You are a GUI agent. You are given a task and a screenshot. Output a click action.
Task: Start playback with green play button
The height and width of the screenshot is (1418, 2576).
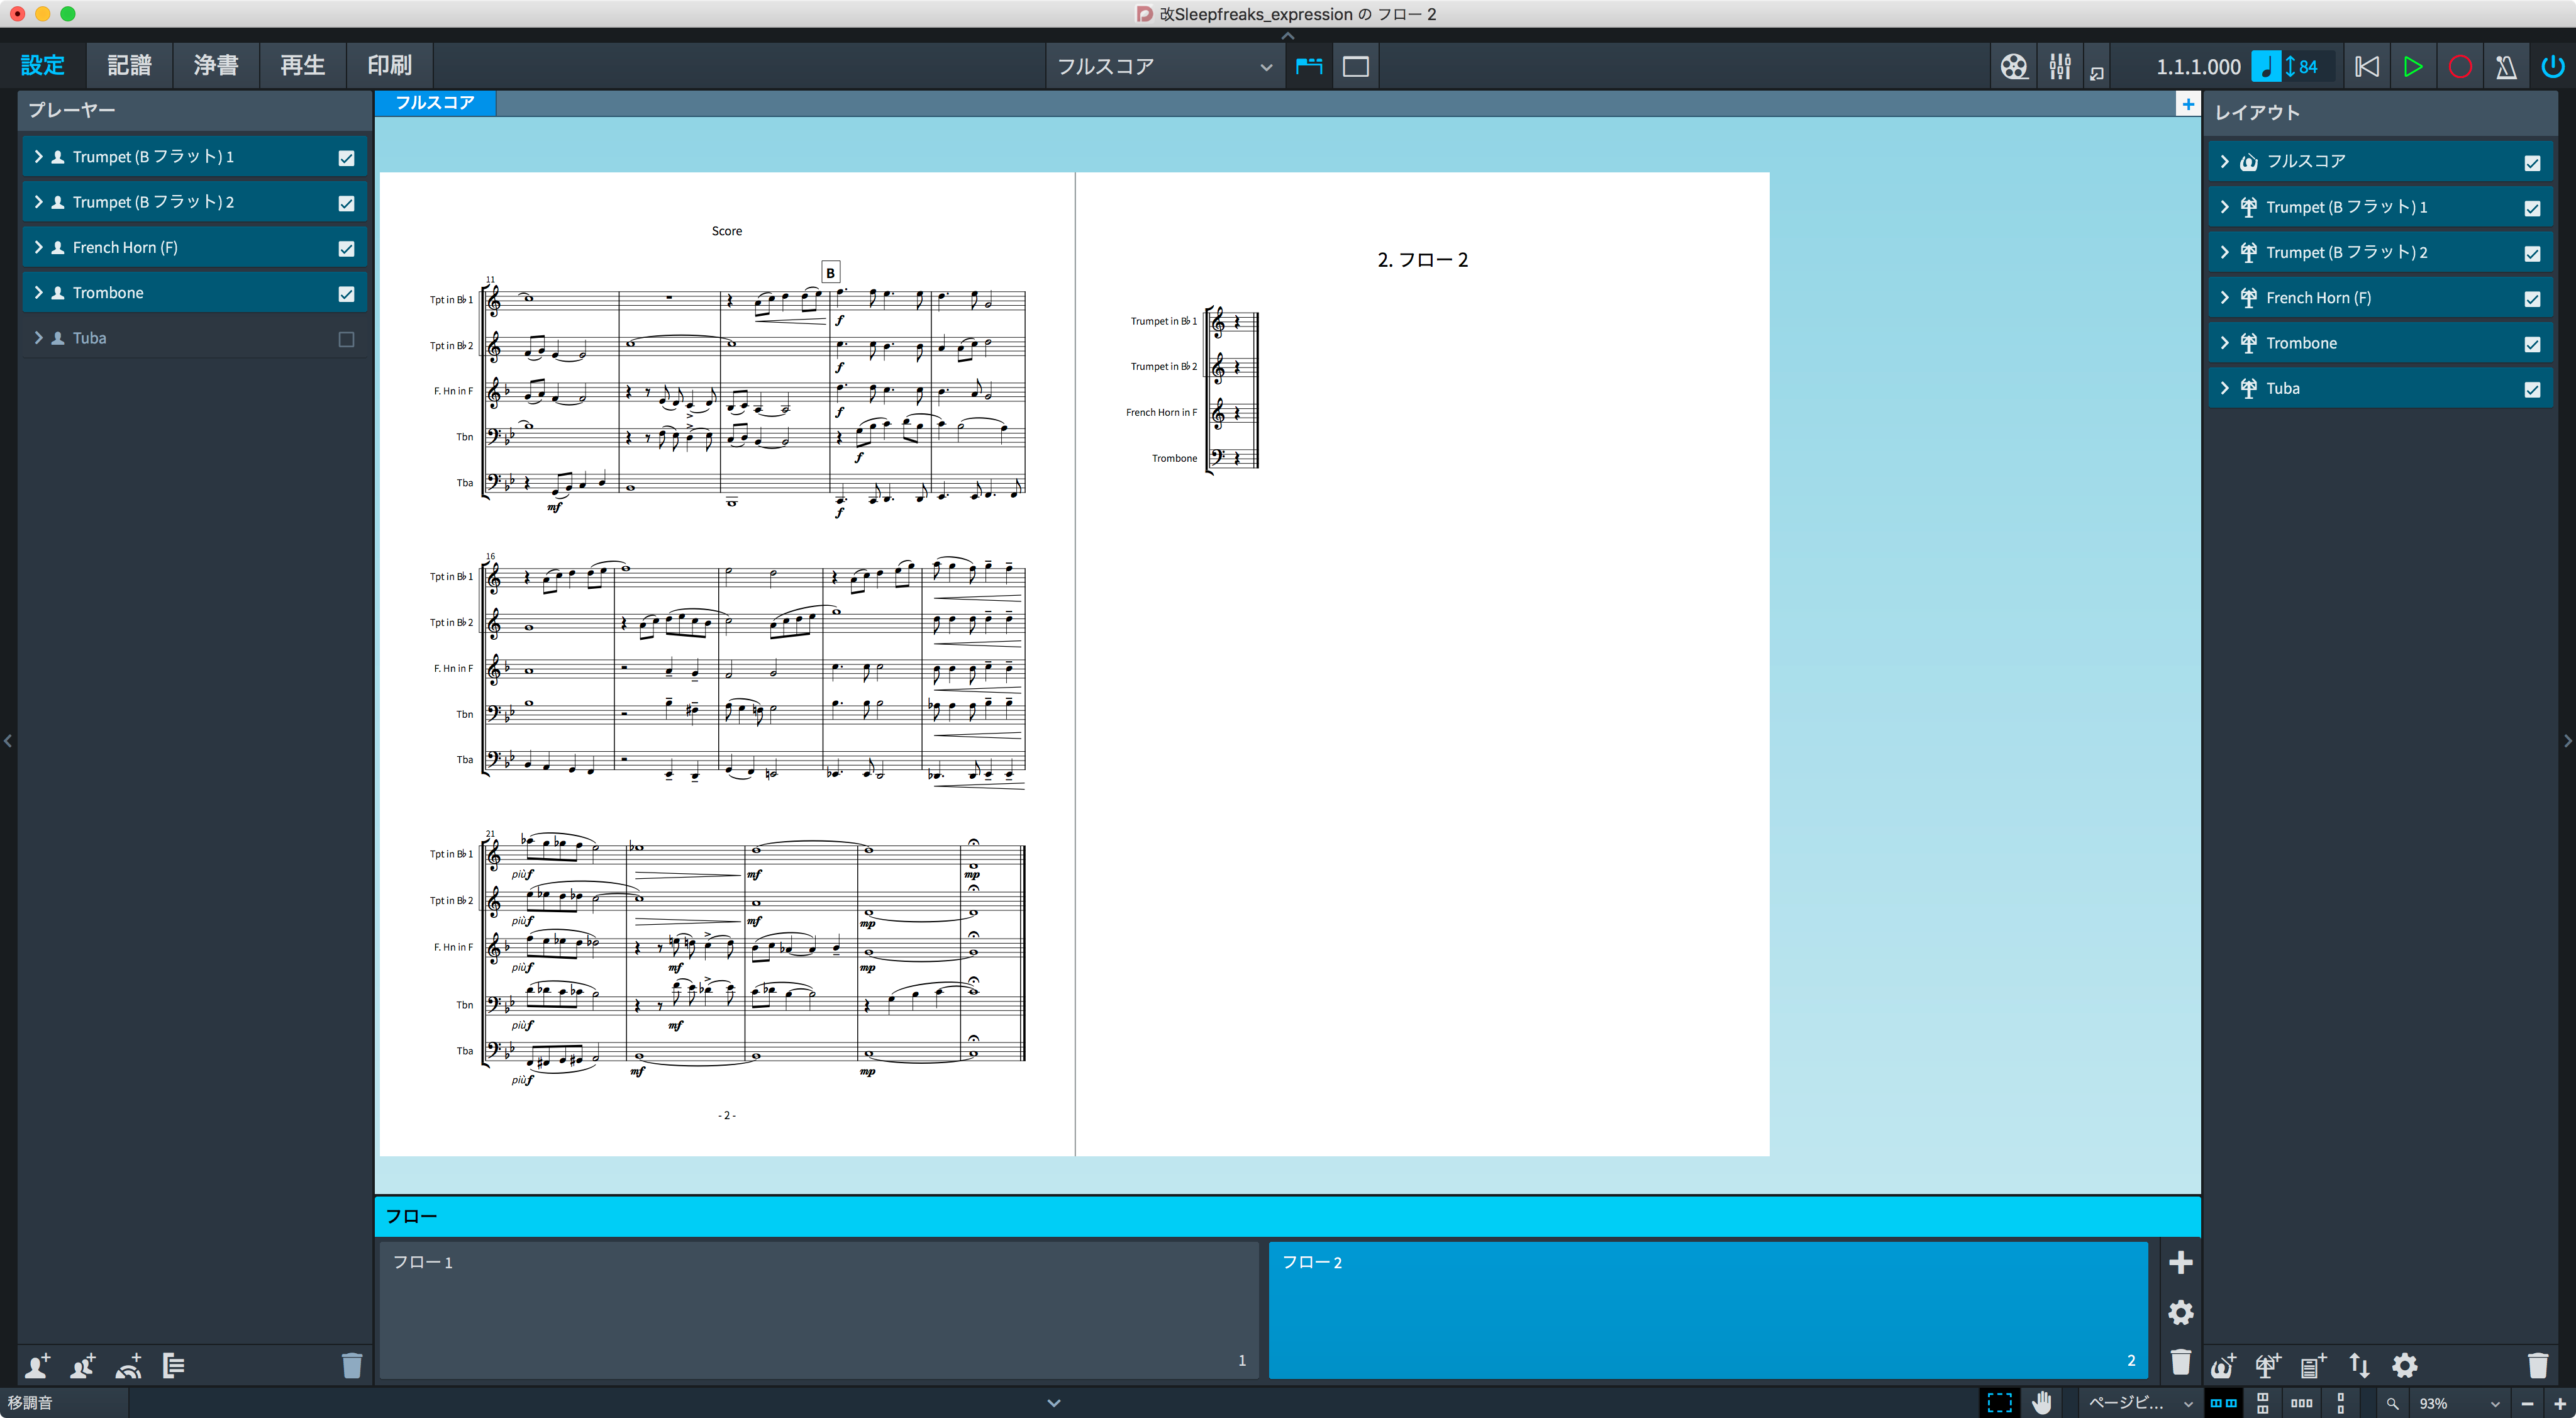click(2412, 67)
